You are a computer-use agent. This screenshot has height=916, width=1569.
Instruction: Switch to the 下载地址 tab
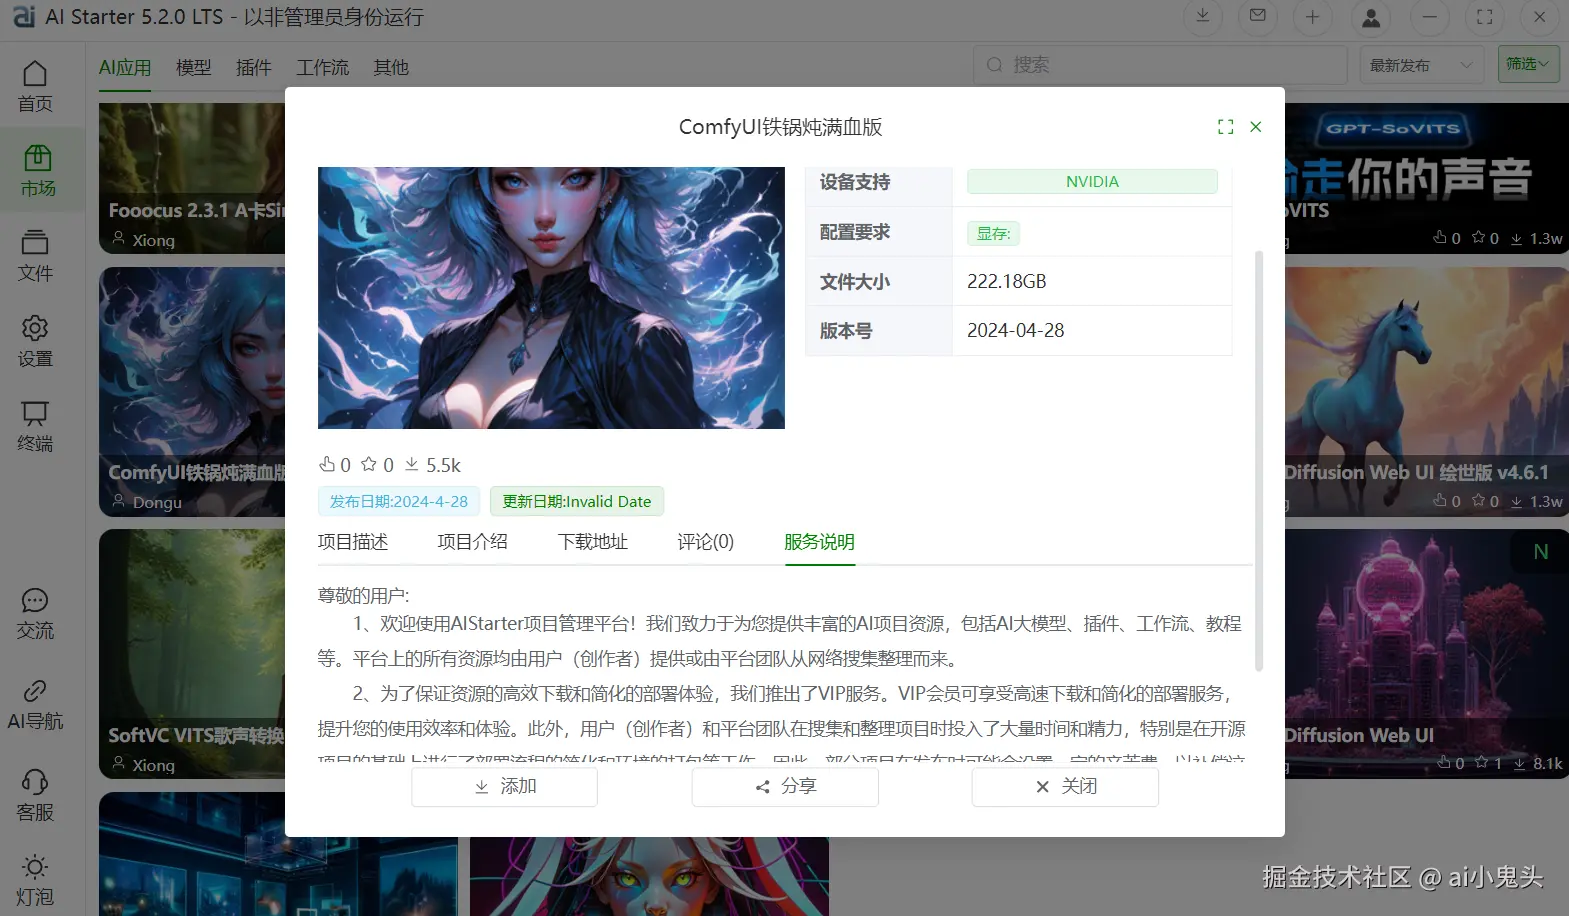pos(593,542)
